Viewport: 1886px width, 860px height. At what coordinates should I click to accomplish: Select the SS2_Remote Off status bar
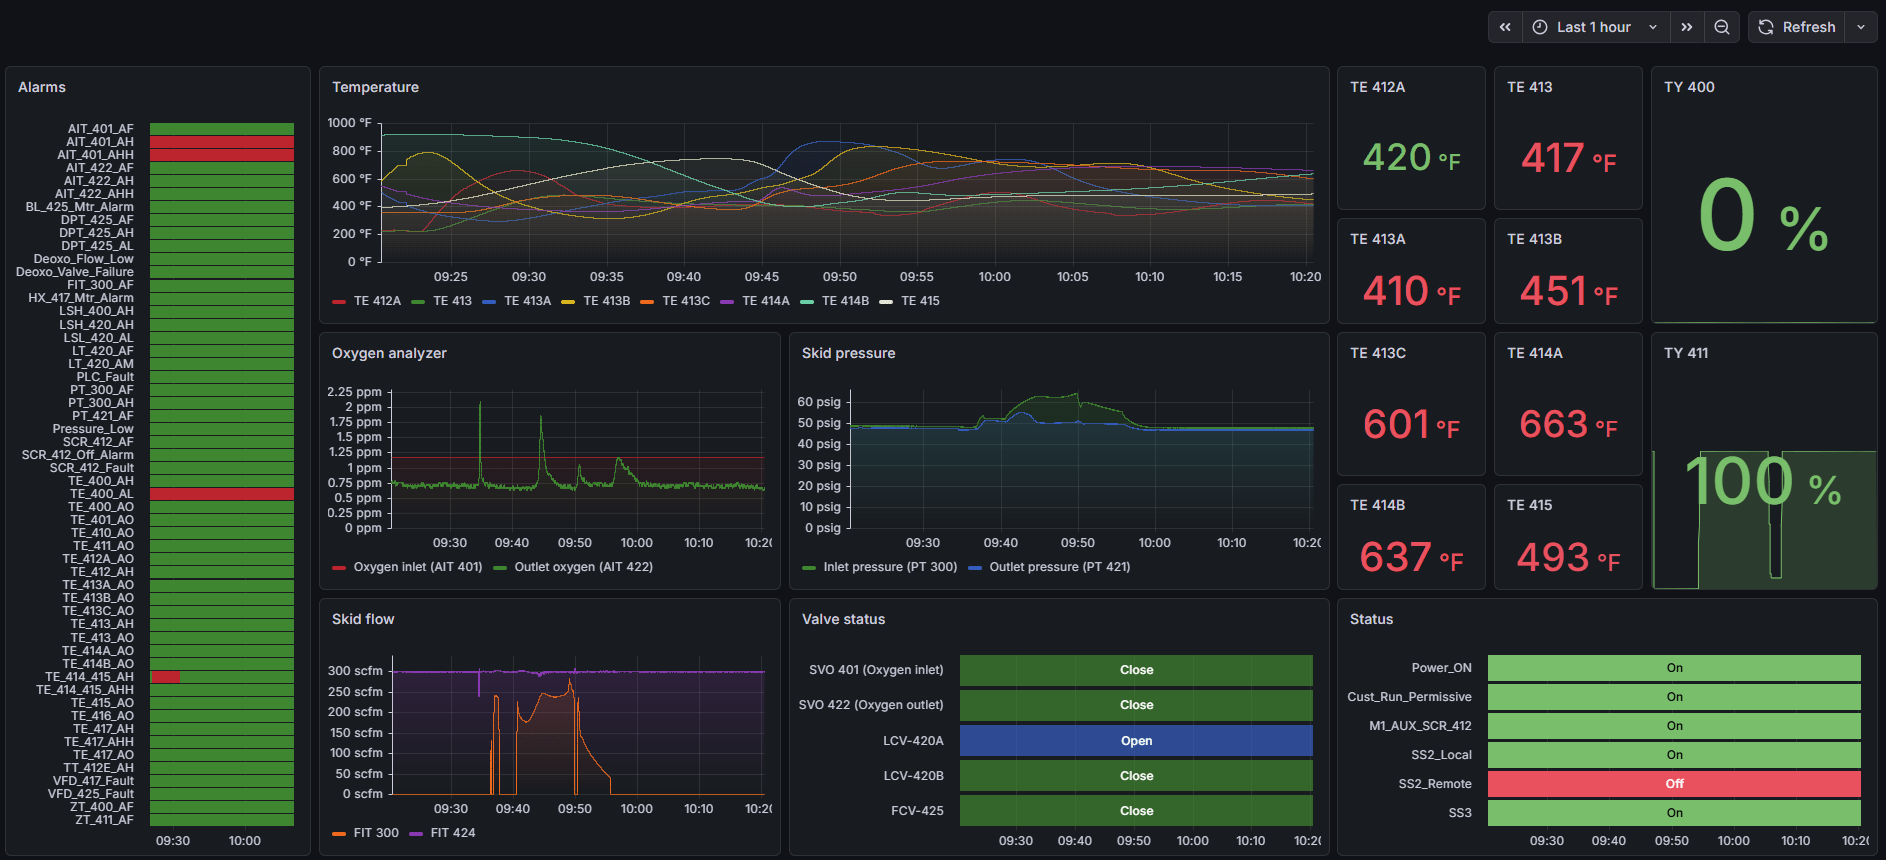pos(1674,784)
